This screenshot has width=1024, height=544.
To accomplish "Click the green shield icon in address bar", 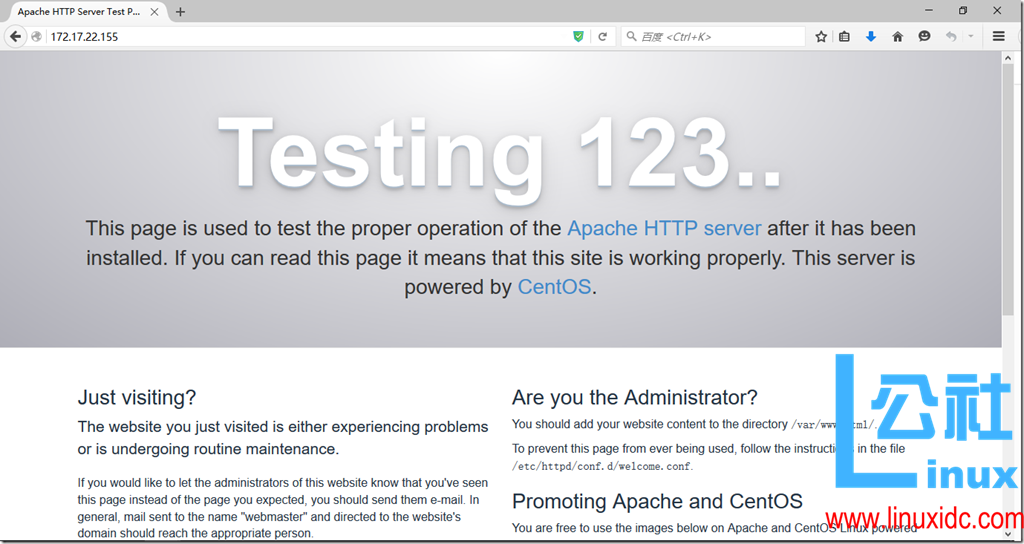I will click(578, 37).
